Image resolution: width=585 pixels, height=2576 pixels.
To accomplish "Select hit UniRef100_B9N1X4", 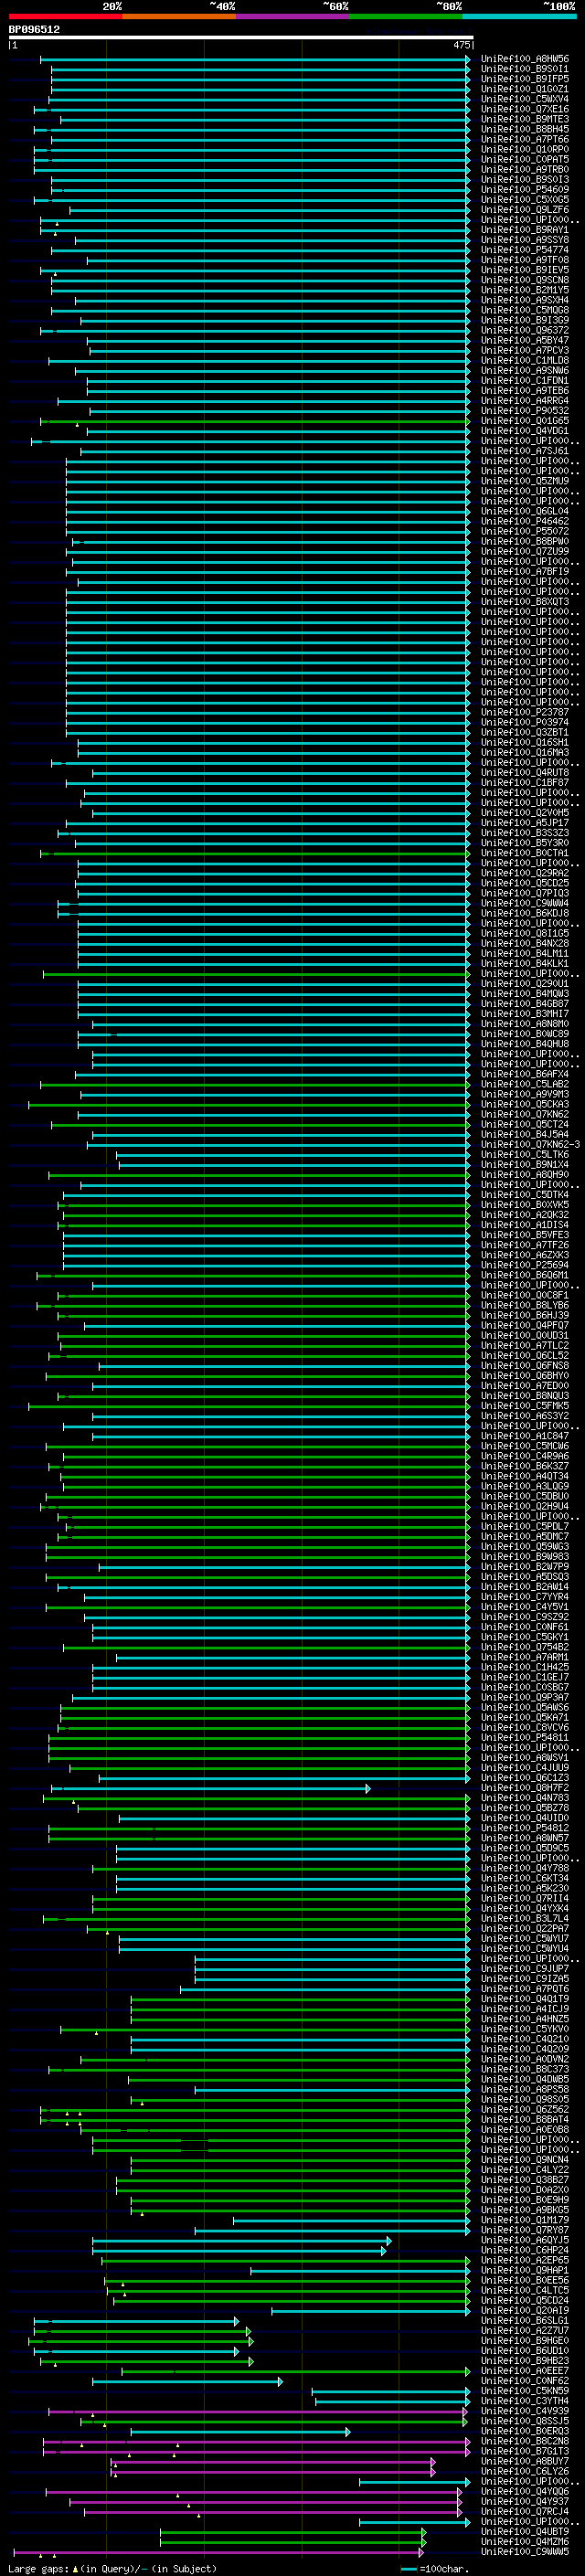I will (525, 1164).
